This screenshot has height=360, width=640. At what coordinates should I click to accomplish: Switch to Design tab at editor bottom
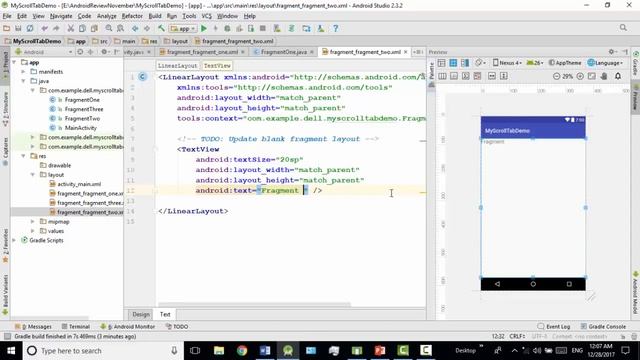coord(141,314)
